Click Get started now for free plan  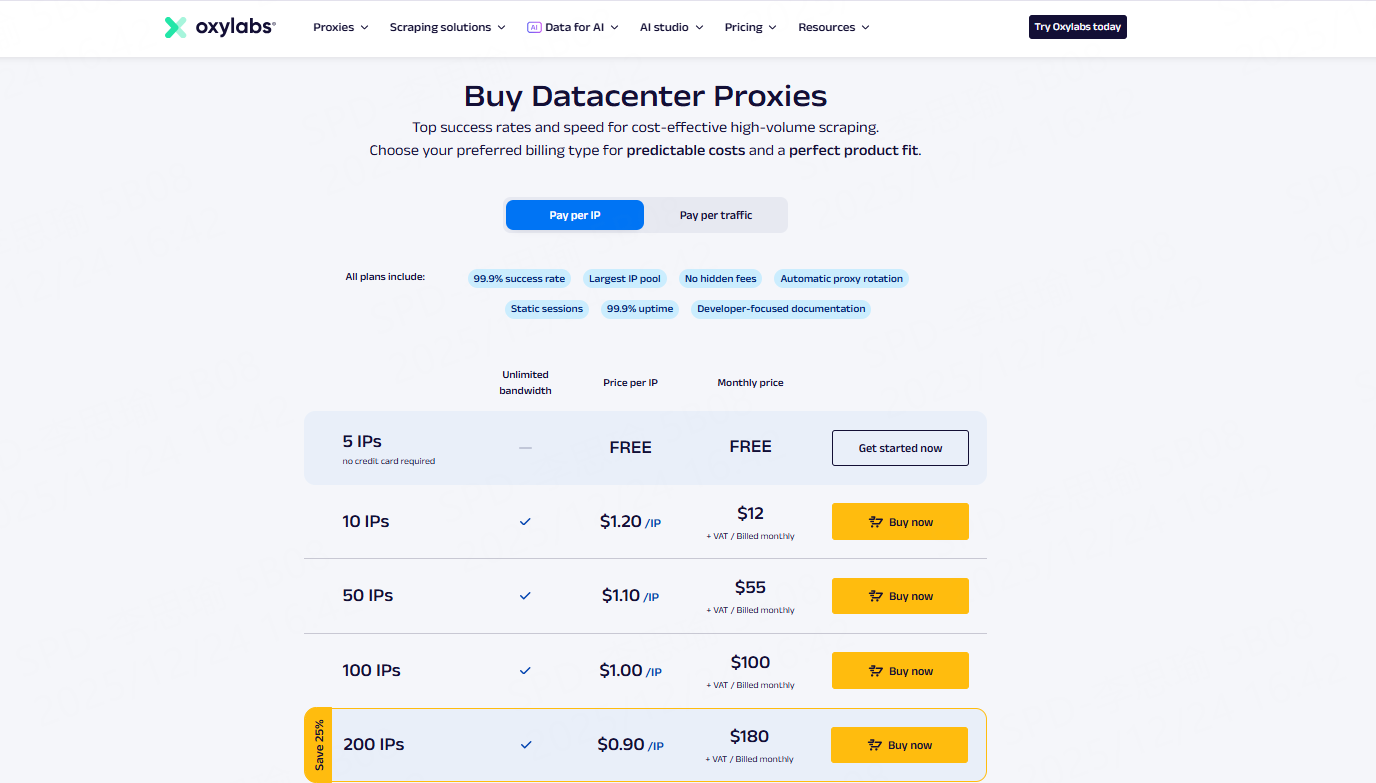click(900, 448)
